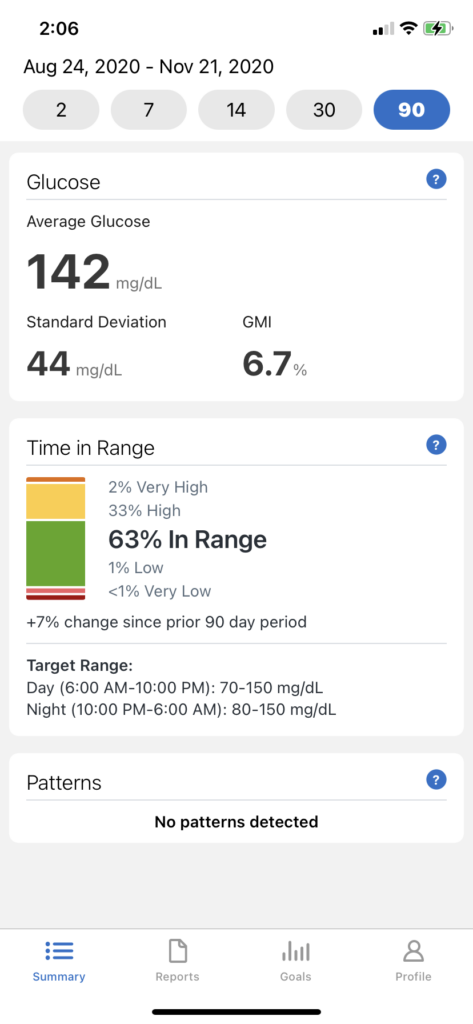Tap the yellow High bar segment
This screenshot has height=1024, width=473.
[56, 501]
